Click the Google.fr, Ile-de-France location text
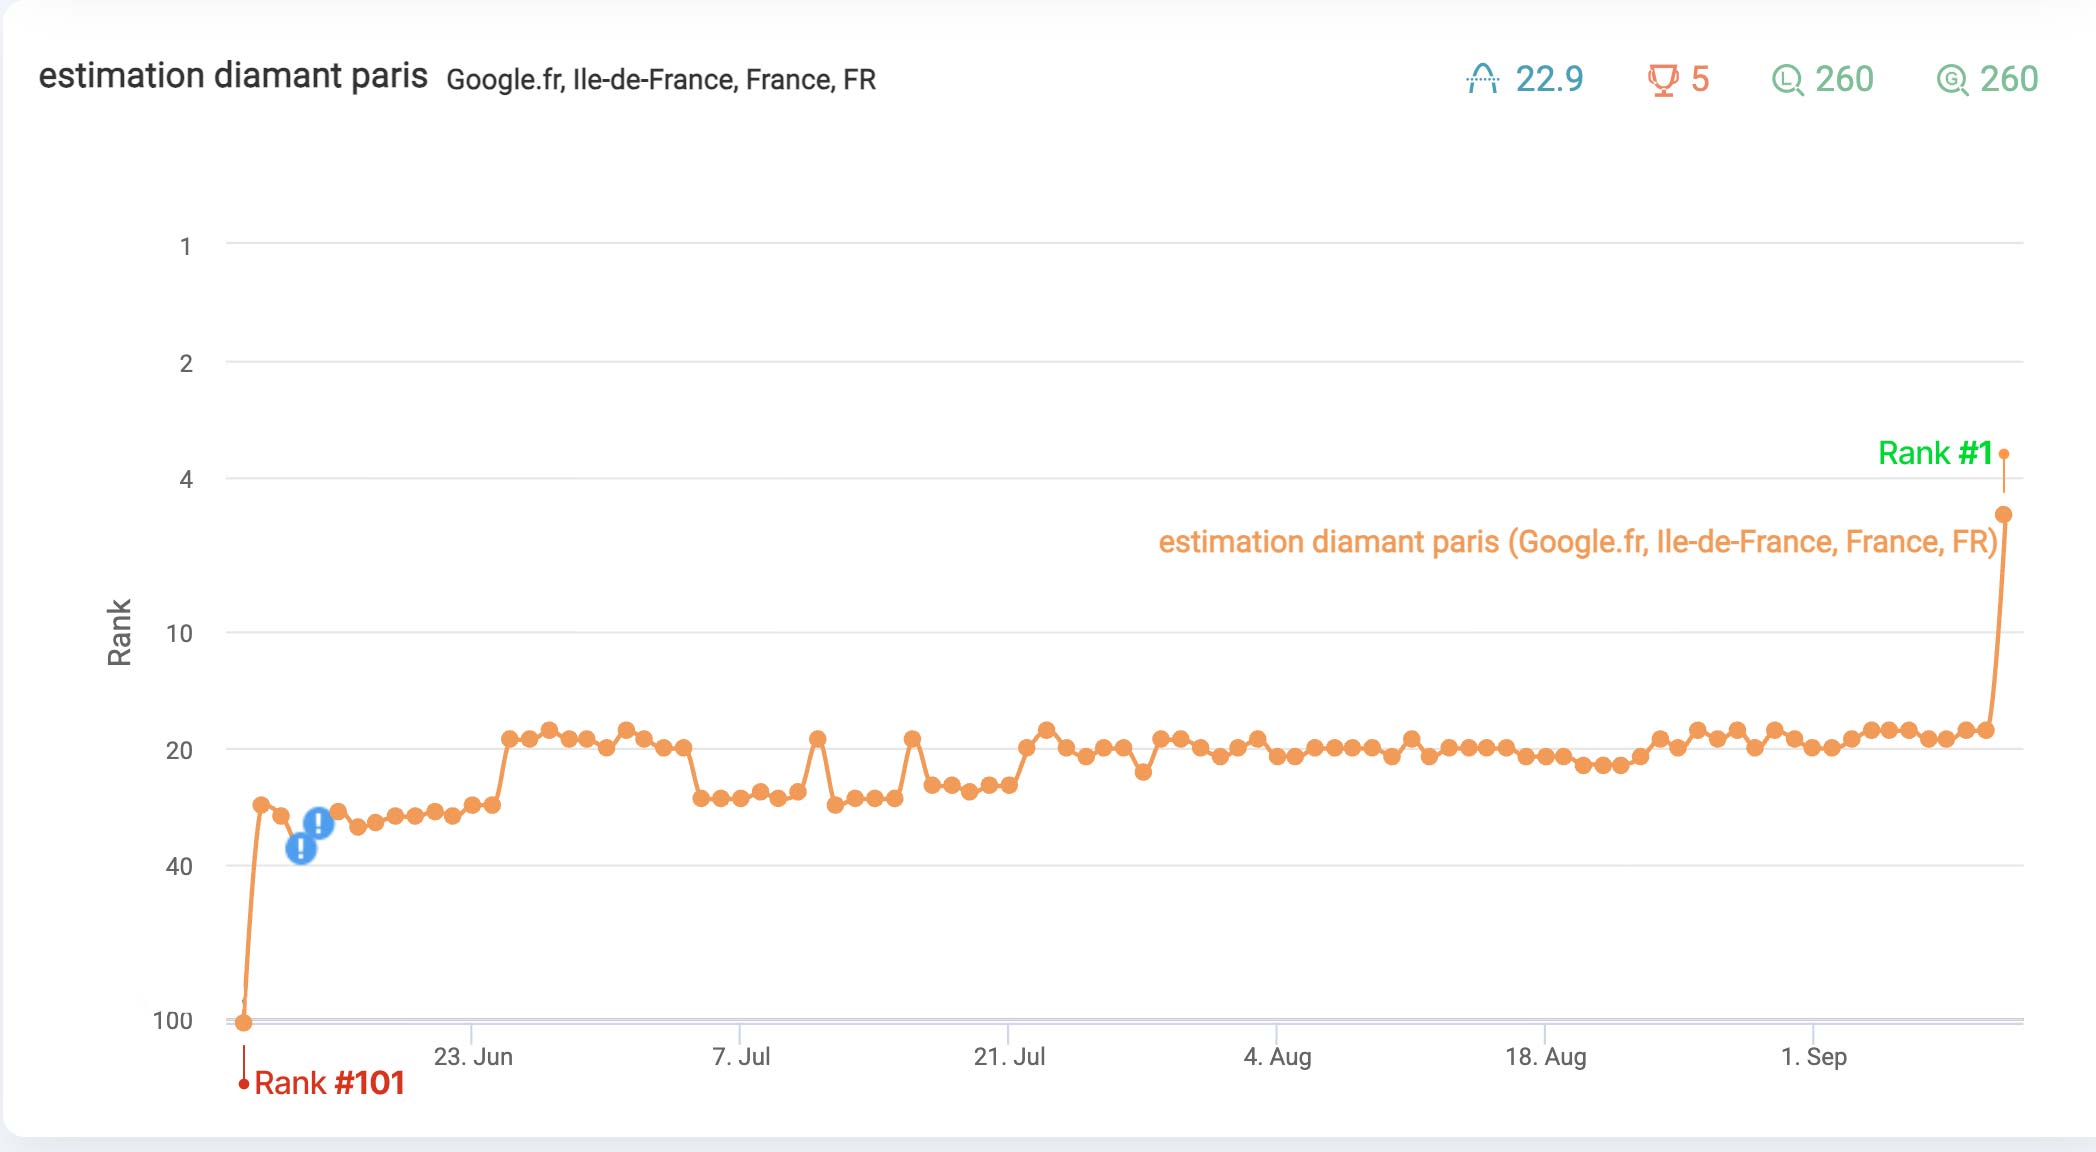This screenshot has width=2096, height=1152. click(x=661, y=80)
